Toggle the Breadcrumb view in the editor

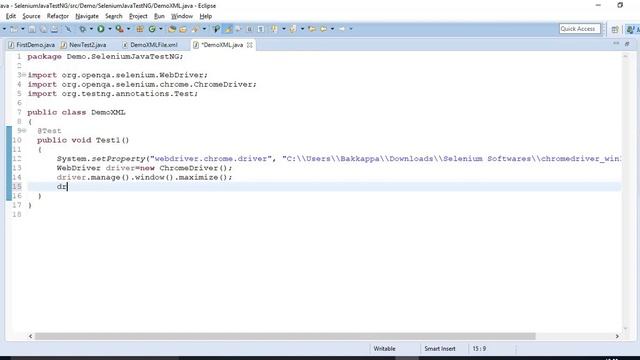[216, 29]
